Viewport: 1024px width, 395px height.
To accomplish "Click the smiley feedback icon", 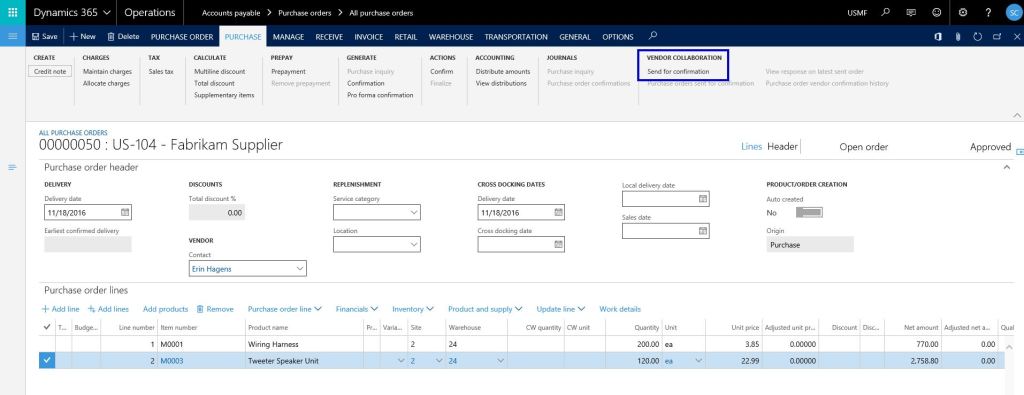I will [936, 12].
